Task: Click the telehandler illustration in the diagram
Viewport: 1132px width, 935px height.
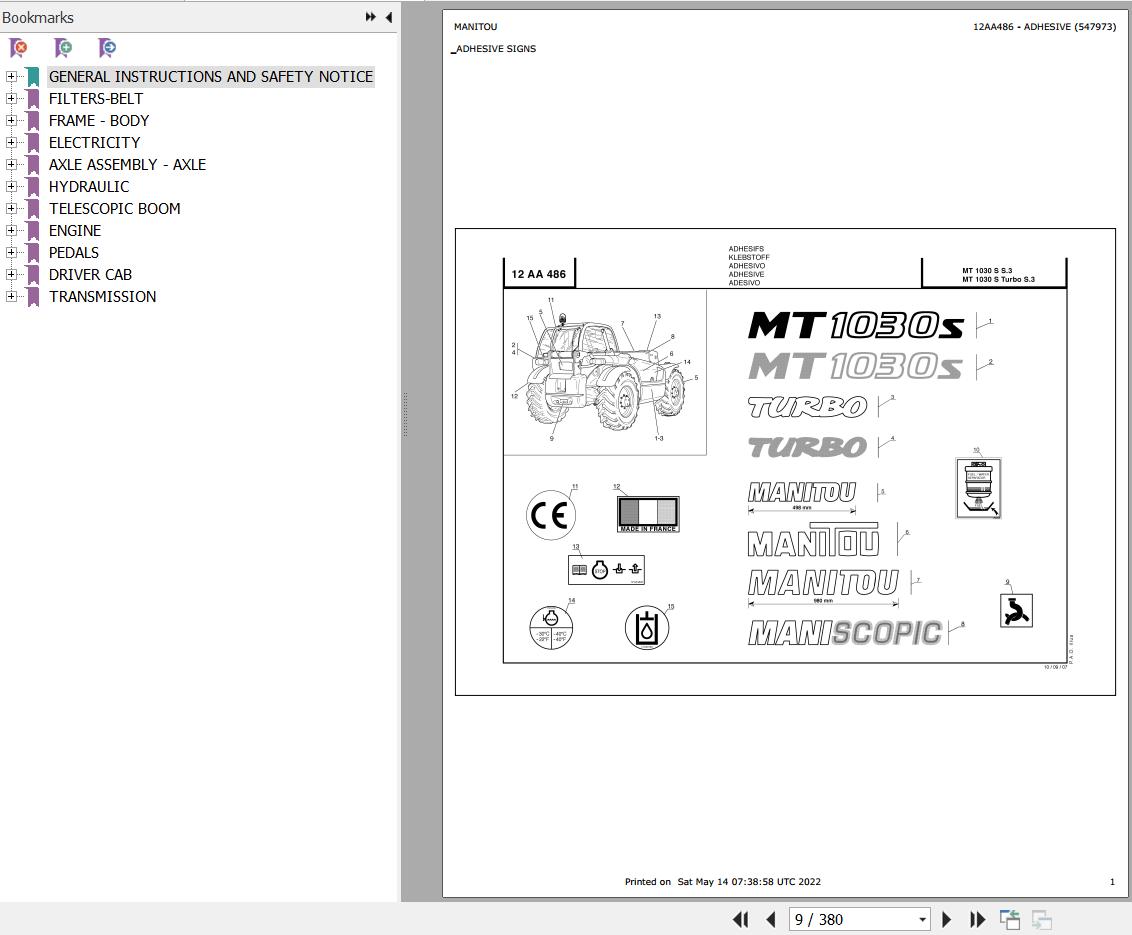Action: (x=605, y=373)
